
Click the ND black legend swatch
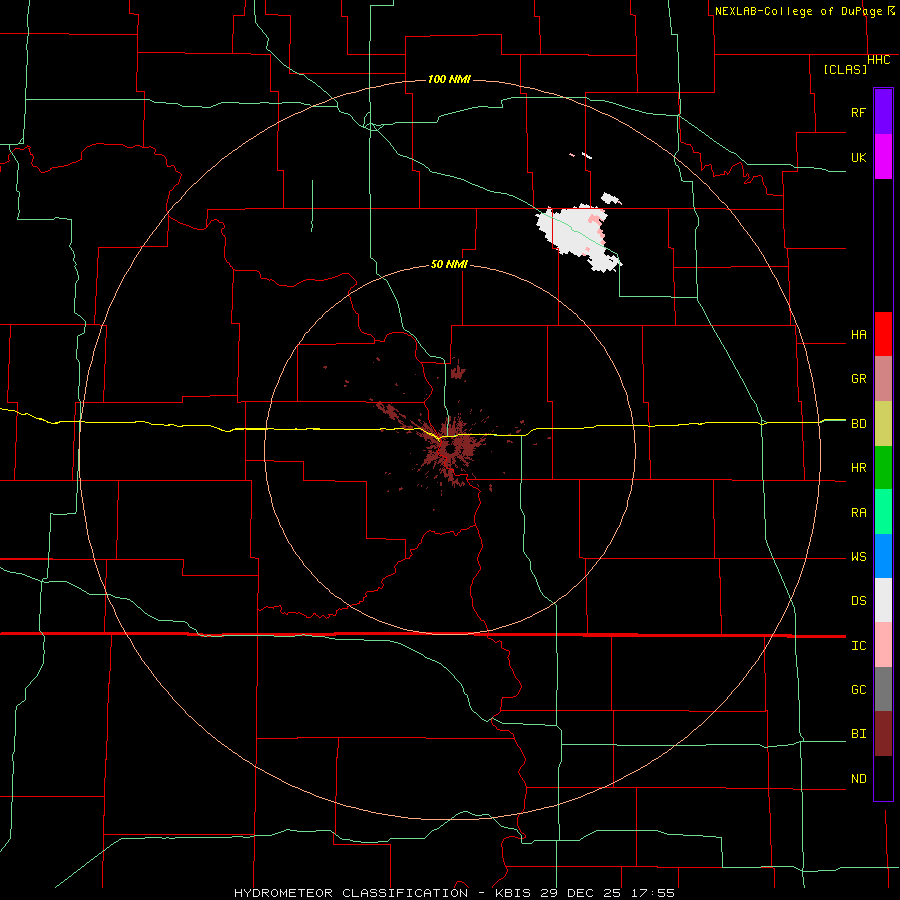[x=883, y=778]
